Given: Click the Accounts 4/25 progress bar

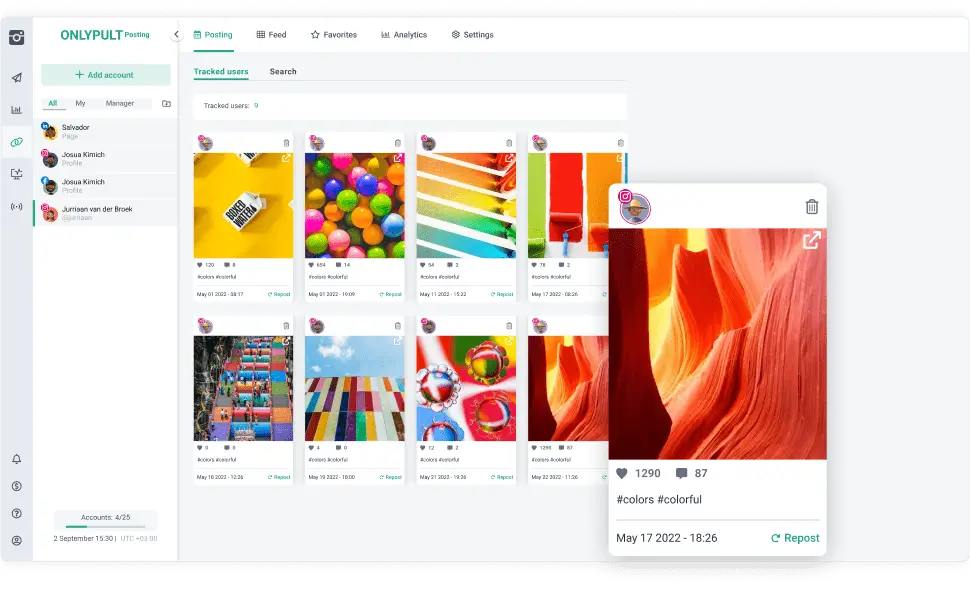Looking at the screenshot, I should click(103, 519).
